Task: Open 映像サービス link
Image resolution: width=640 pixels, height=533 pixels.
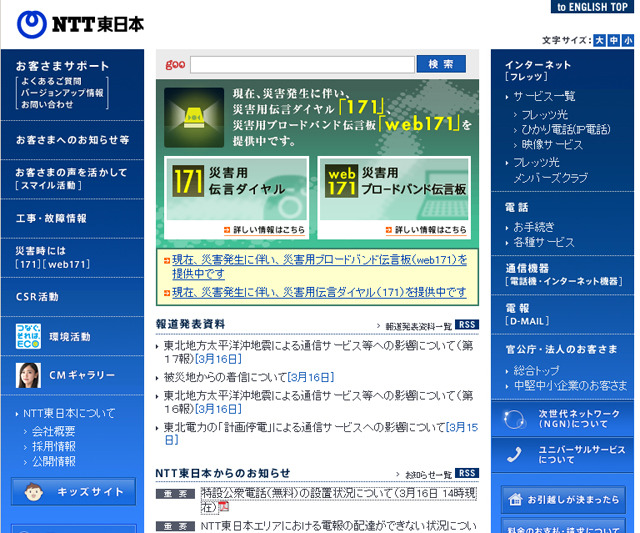Action: point(552,144)
